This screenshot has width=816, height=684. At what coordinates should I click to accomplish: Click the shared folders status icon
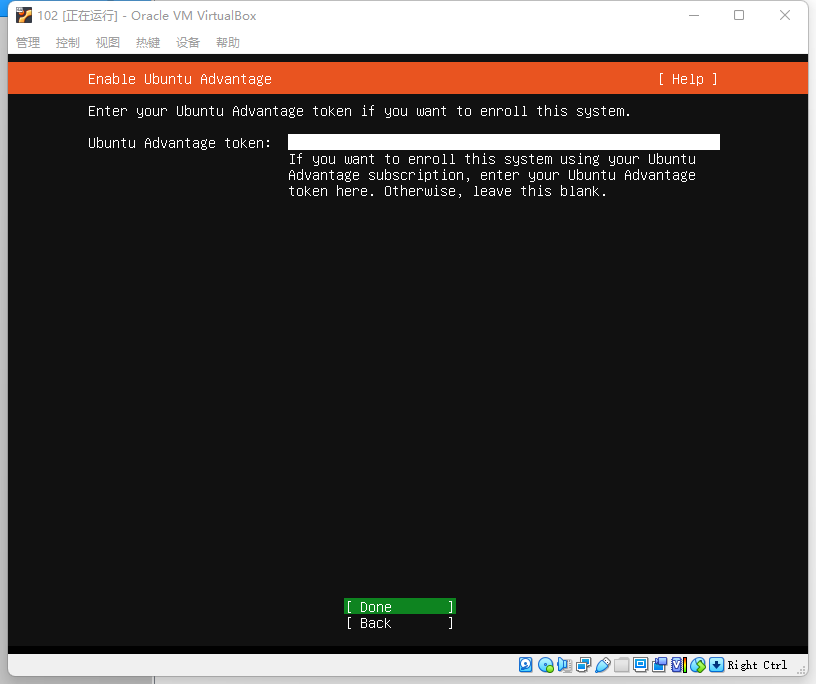tap(621, 665)
